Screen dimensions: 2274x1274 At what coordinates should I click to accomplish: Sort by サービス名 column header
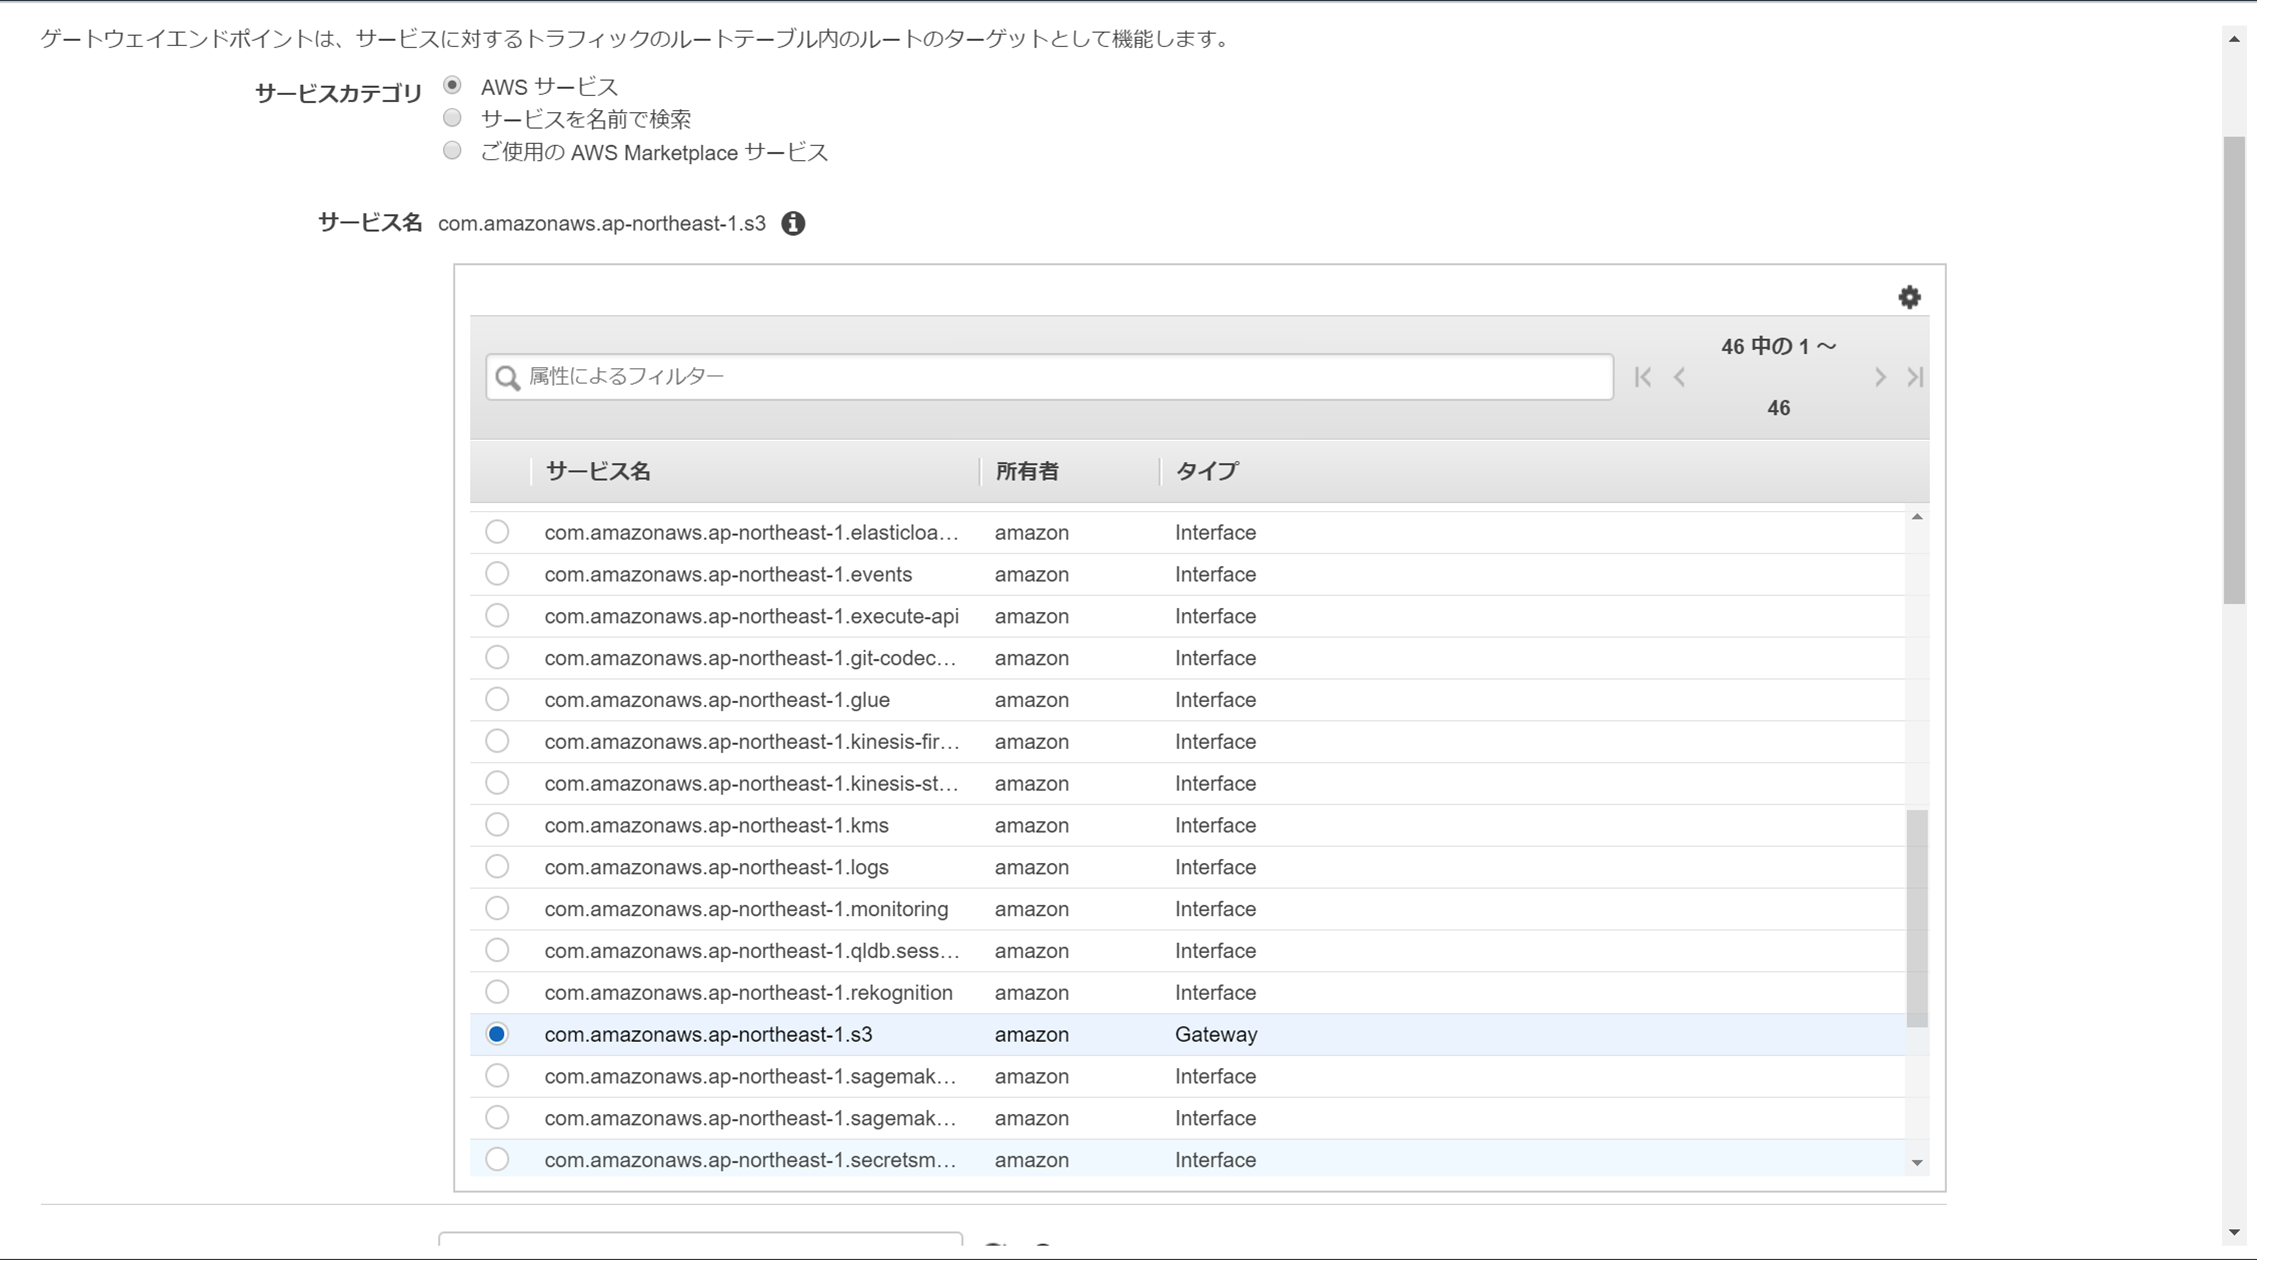coord(598,471)
